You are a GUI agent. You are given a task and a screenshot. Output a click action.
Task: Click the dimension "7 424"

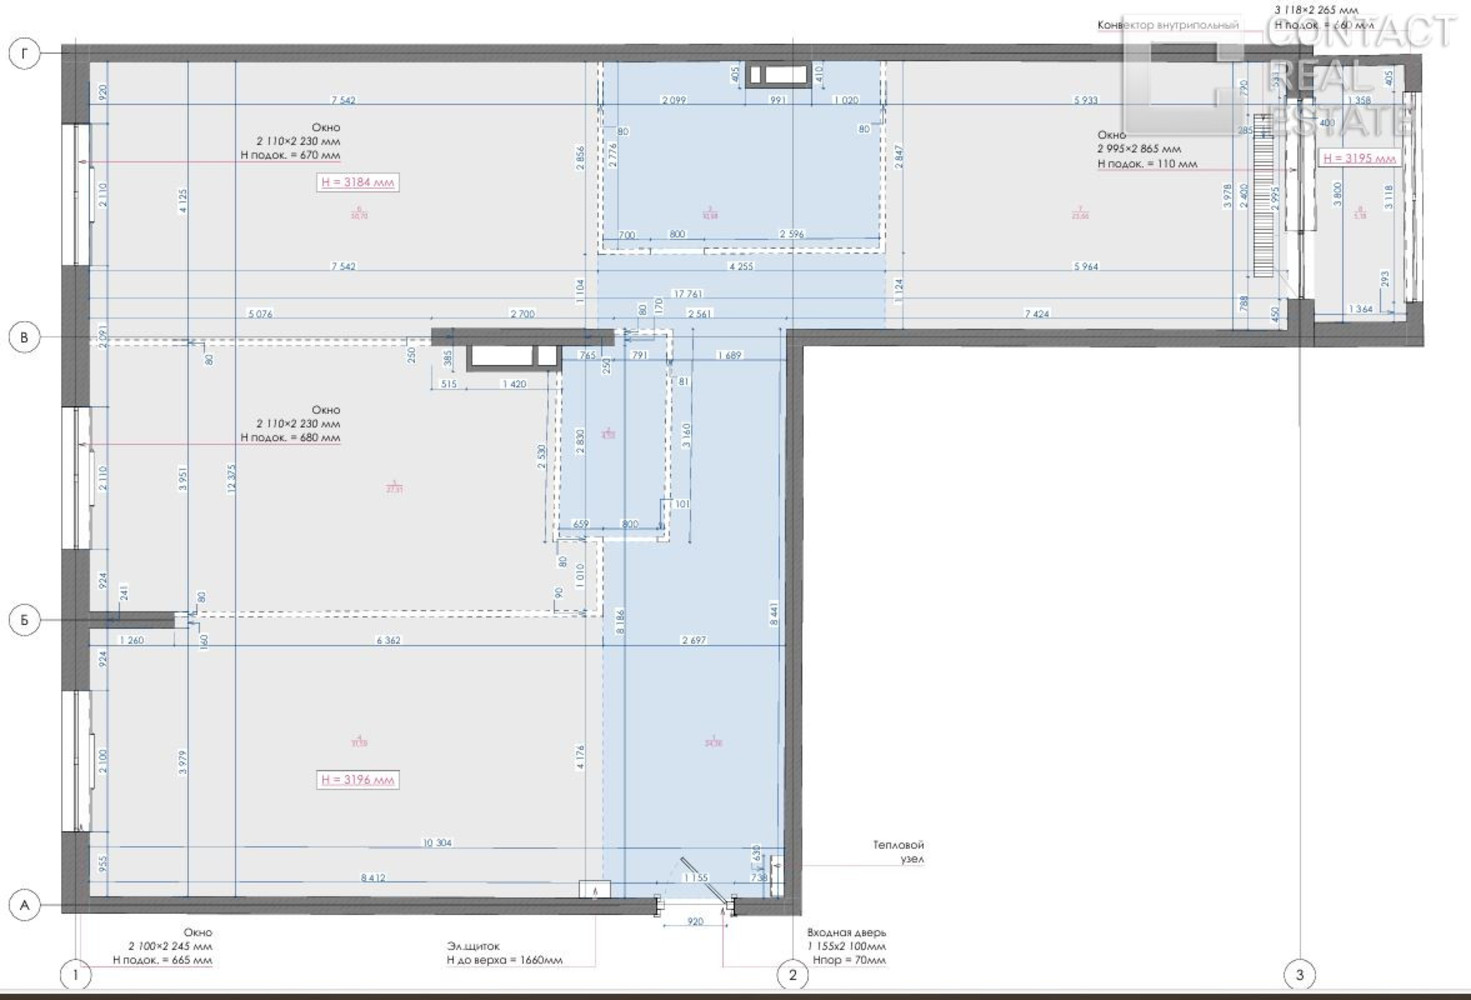pyautogui.click(x=1037, y=314)
